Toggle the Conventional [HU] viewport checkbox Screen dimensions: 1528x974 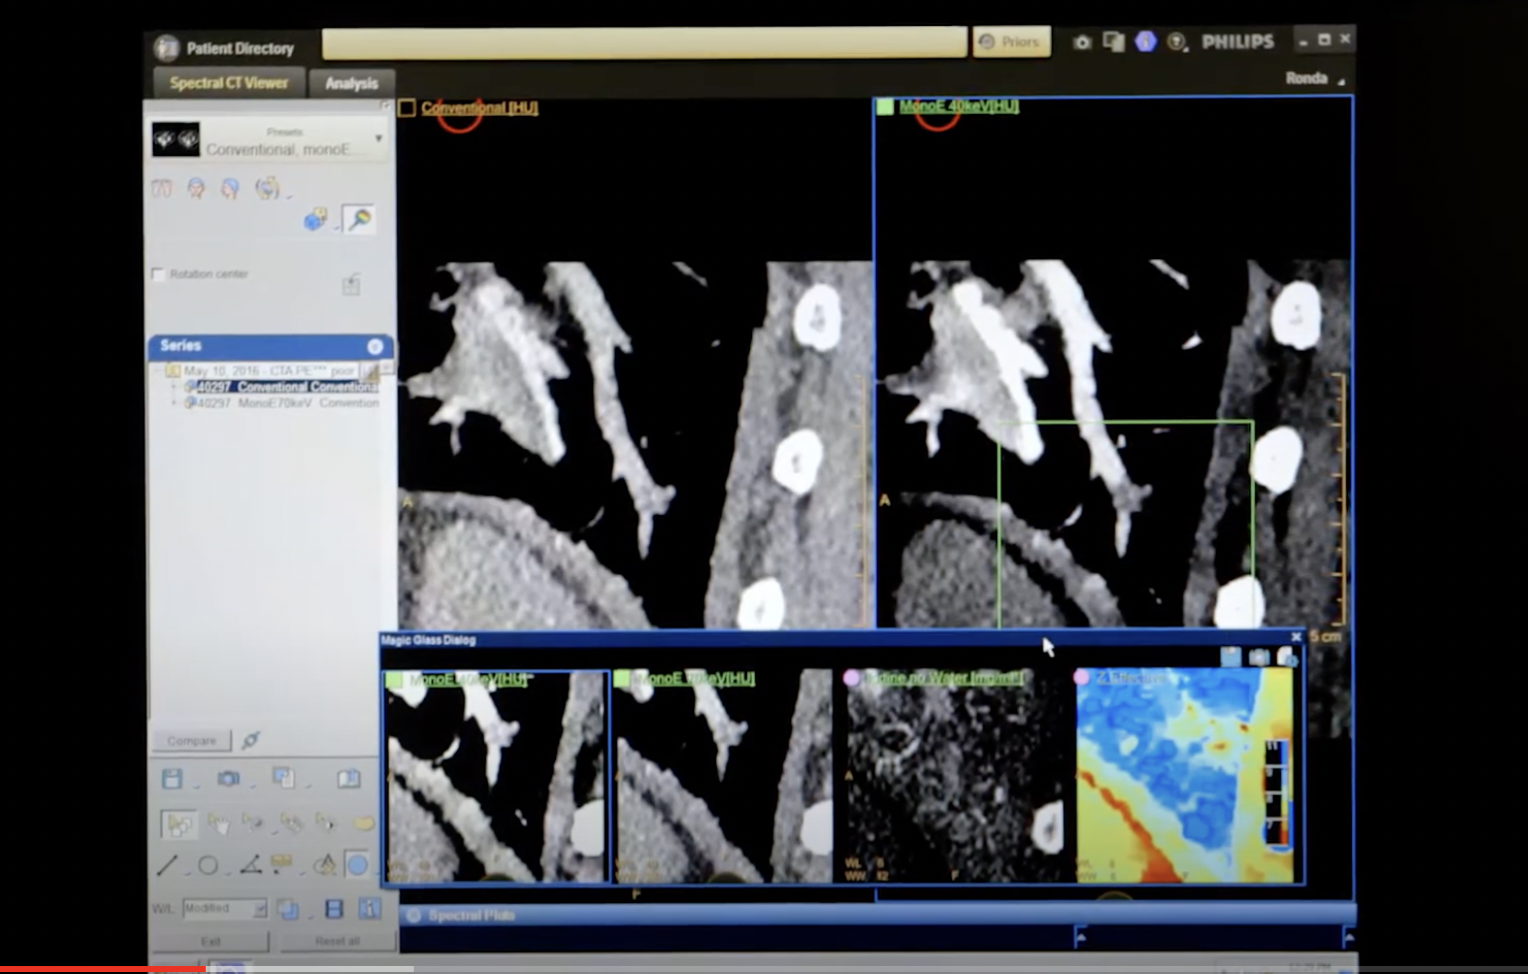click(x=407, y=108)
